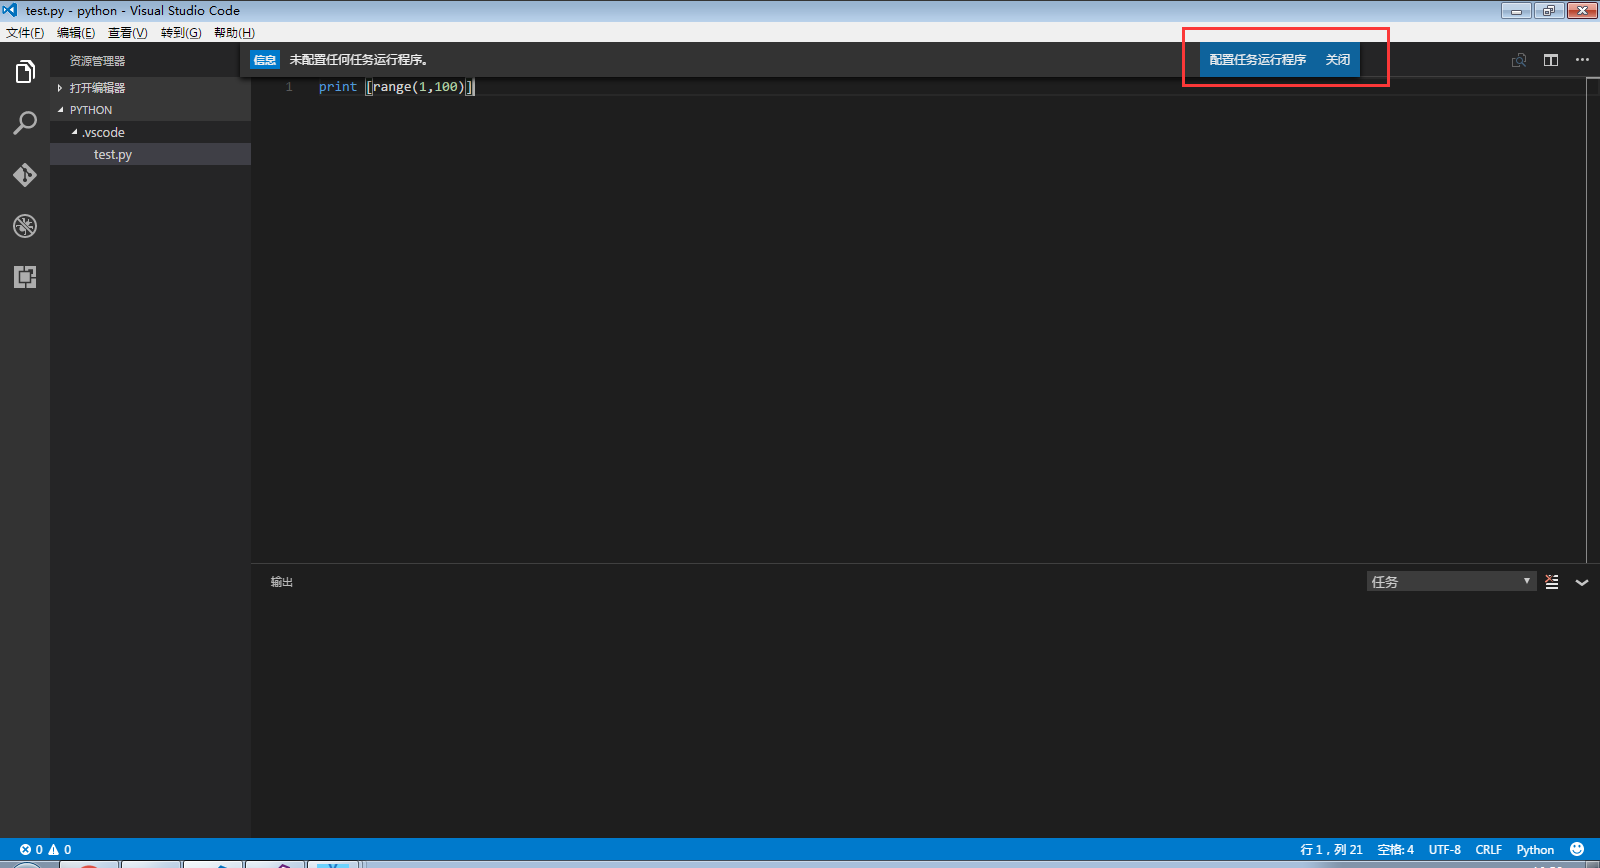Image resolution: width=1600 pixels, height=868 pixels.
Task: Open the View menu
Action: (x=128, y=33)
